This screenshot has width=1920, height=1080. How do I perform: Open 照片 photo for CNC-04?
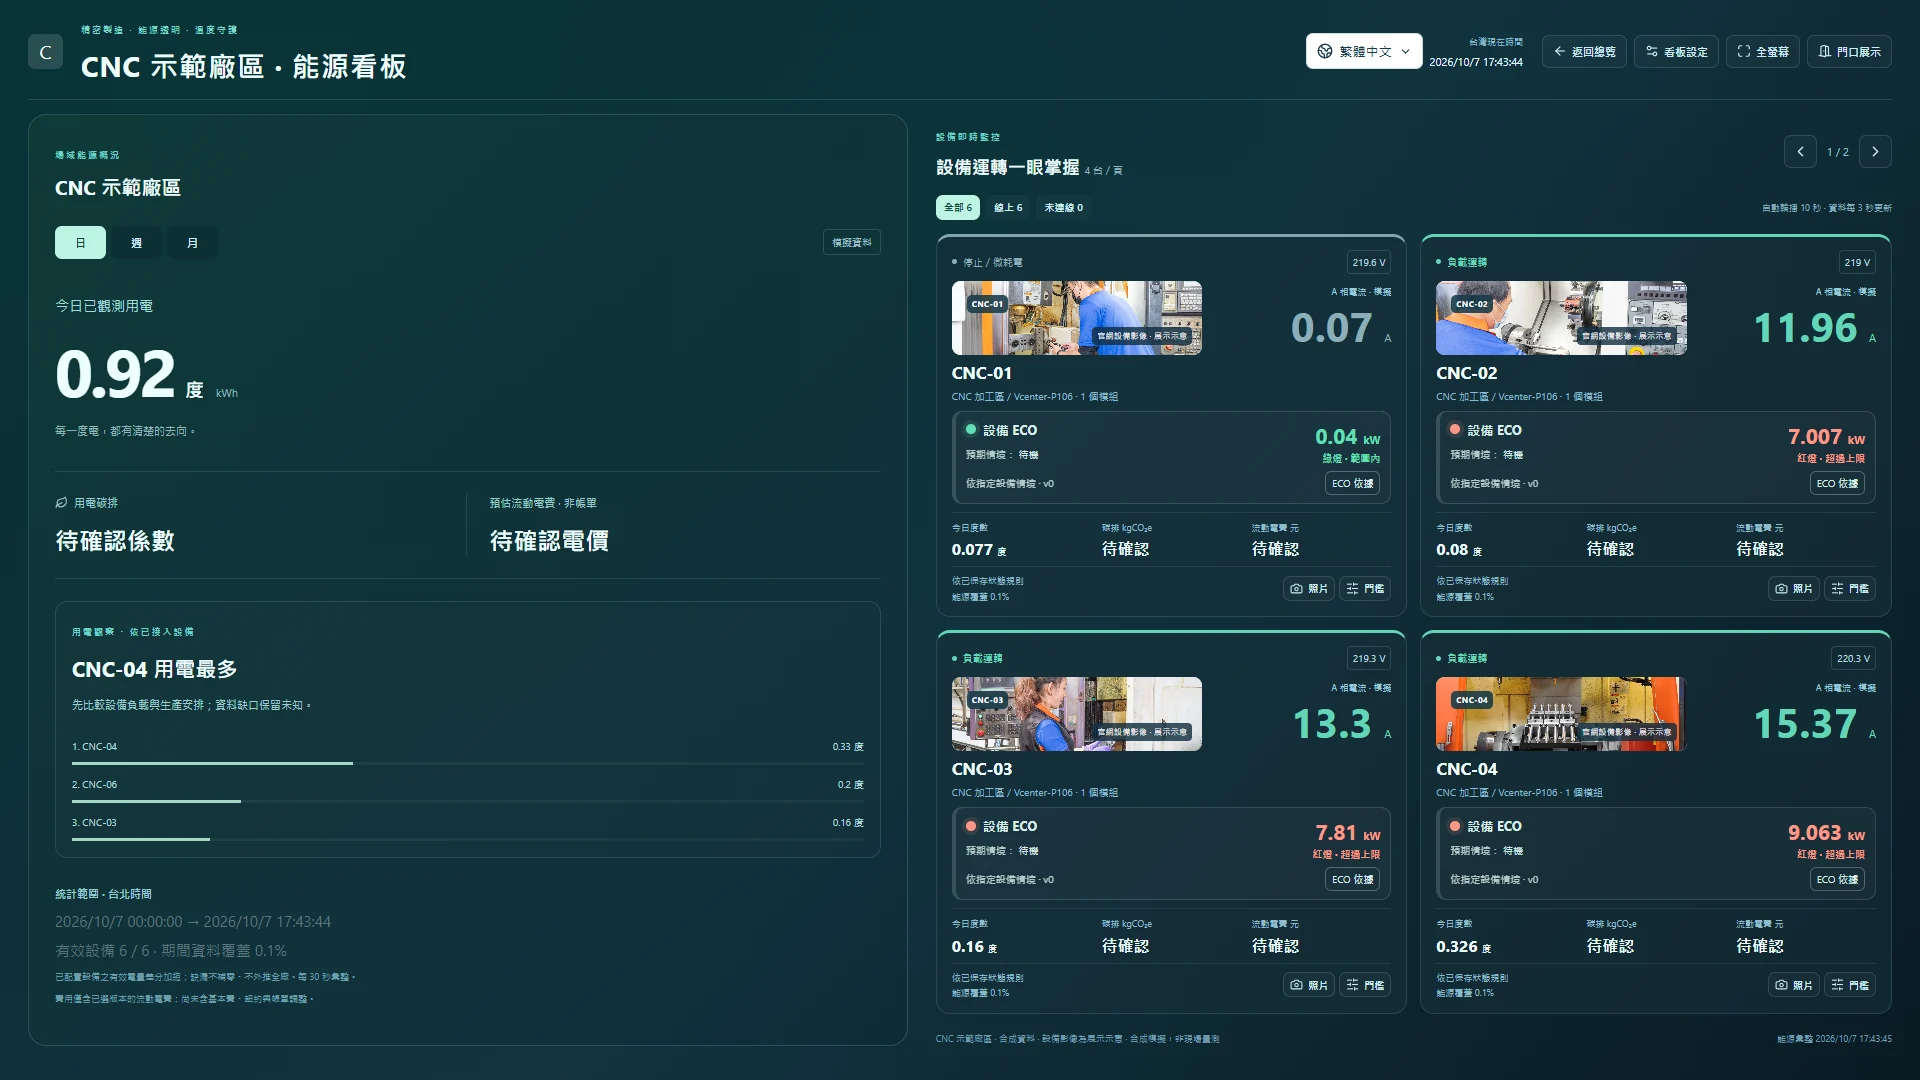[1793, 985]
